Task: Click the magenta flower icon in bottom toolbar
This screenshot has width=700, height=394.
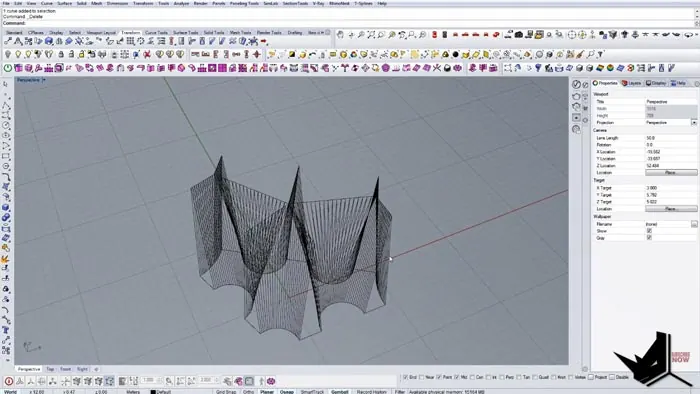Action: point(271,381)
